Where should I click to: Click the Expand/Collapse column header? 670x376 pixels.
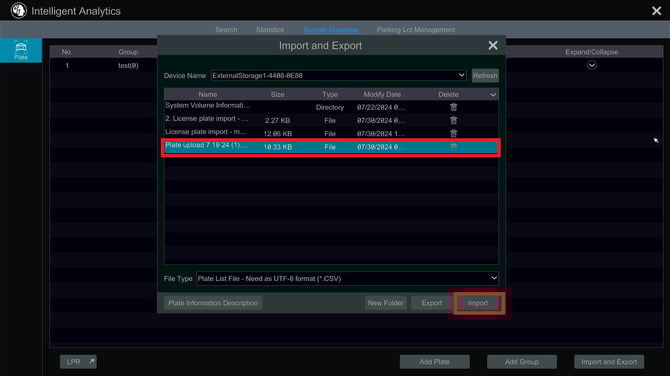[x=591, y=52]
